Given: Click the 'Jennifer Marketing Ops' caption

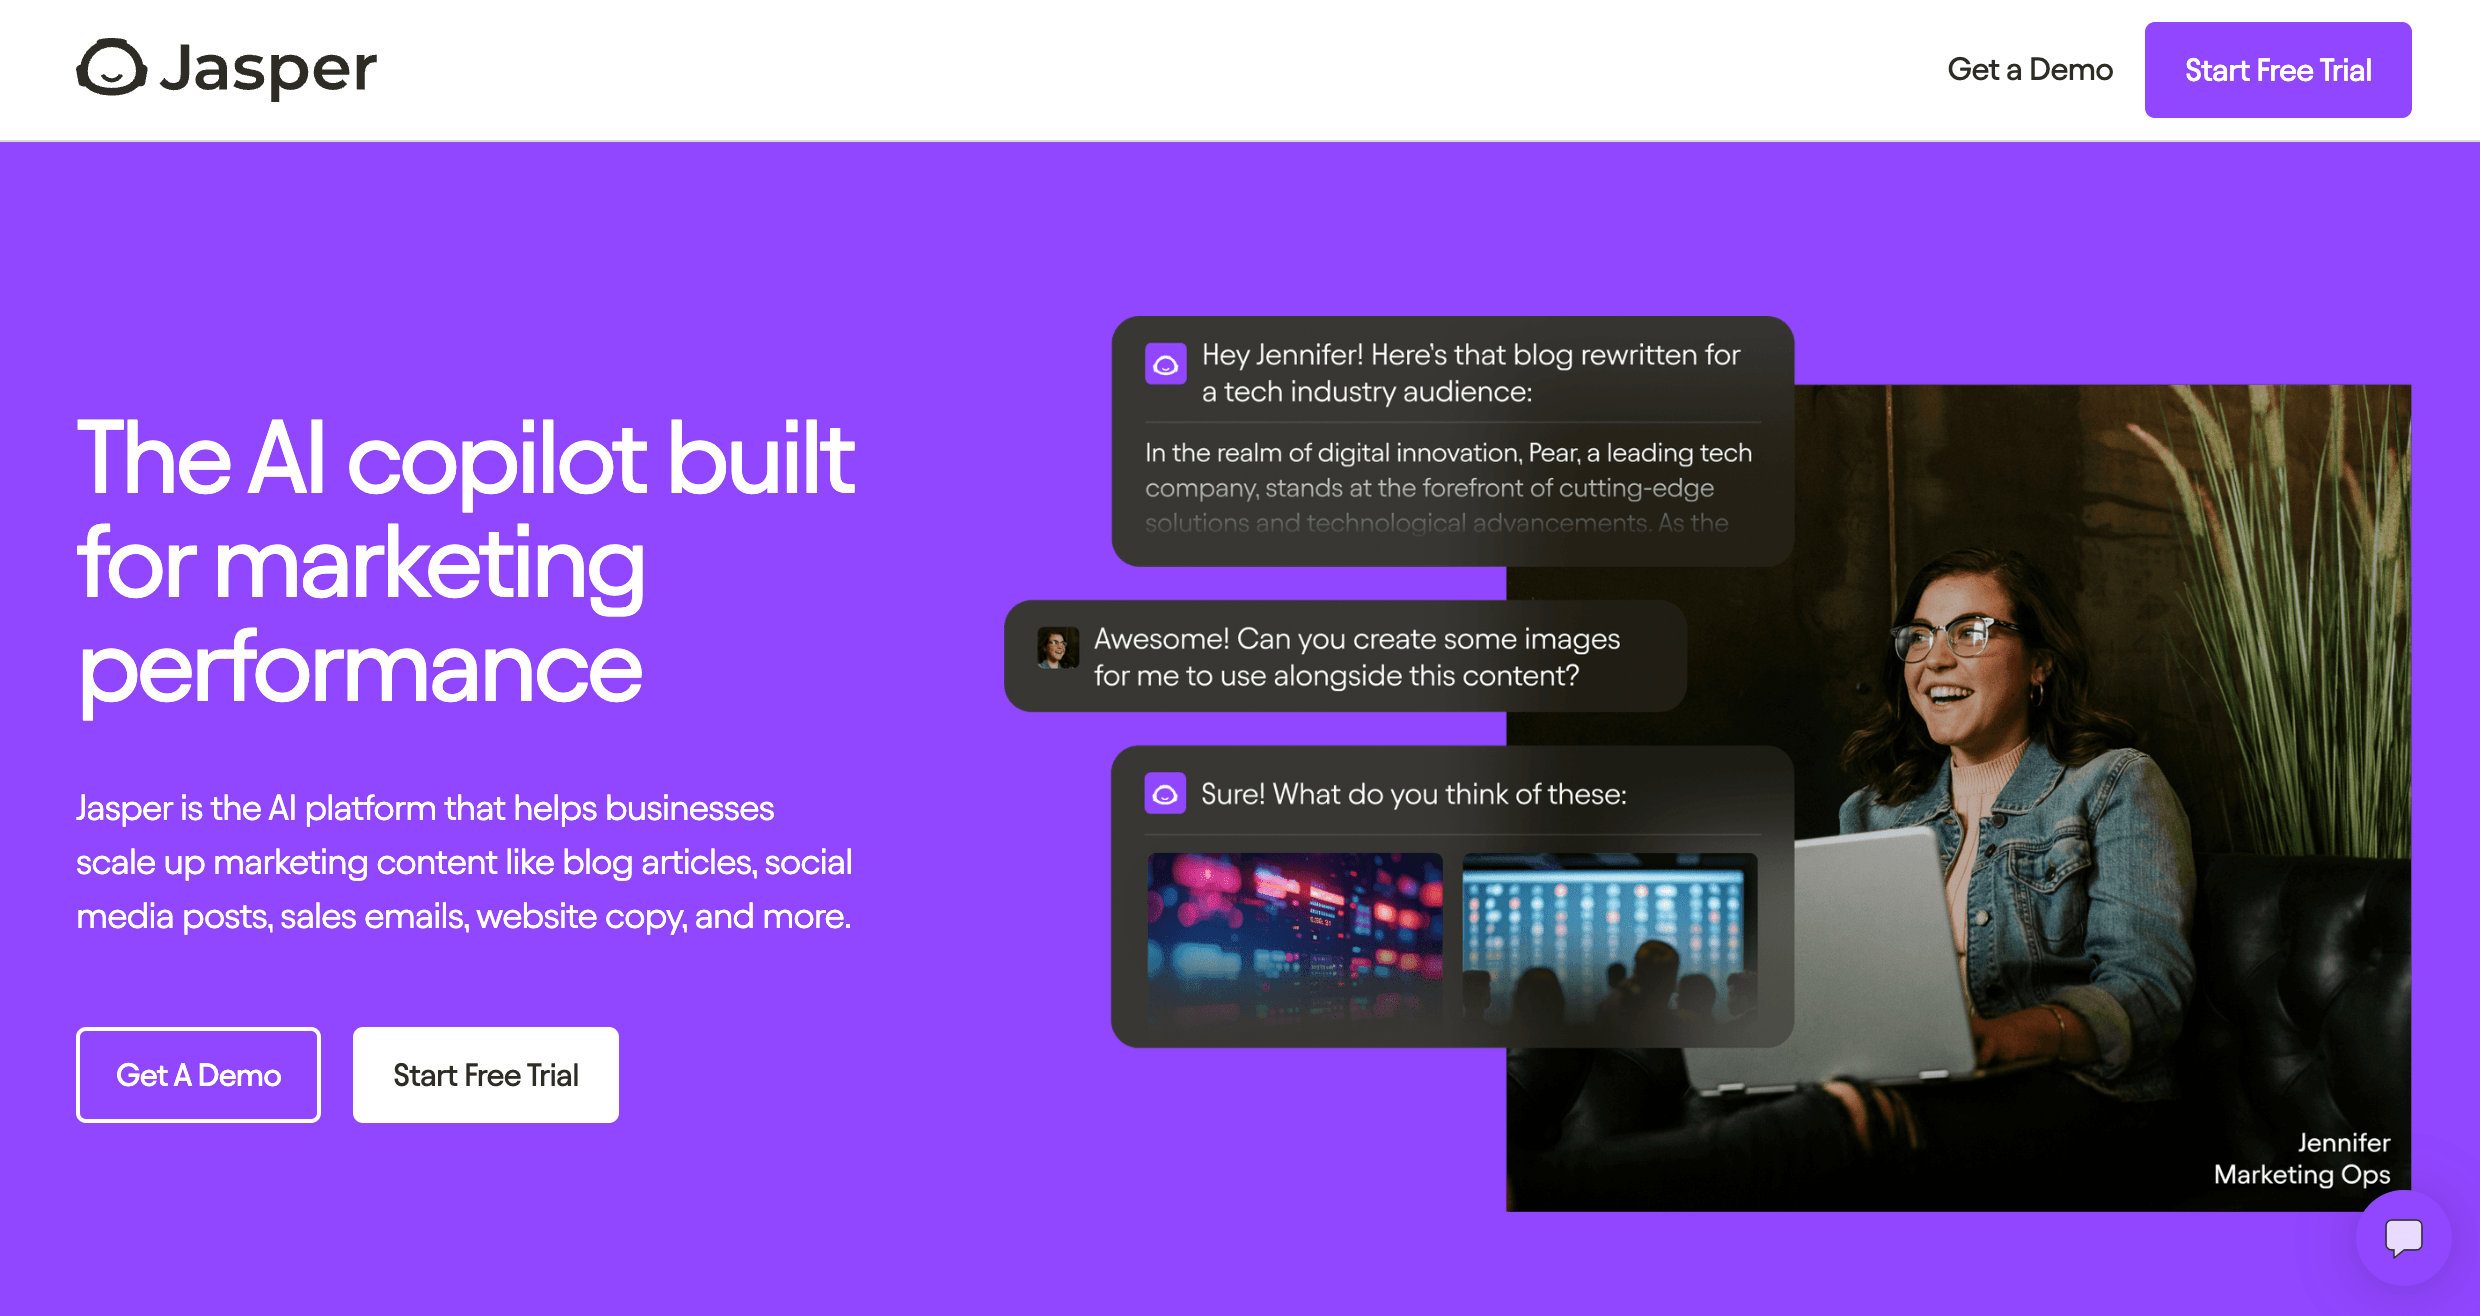Looking at the screenshot, I should click(x=2301, y=1158).
